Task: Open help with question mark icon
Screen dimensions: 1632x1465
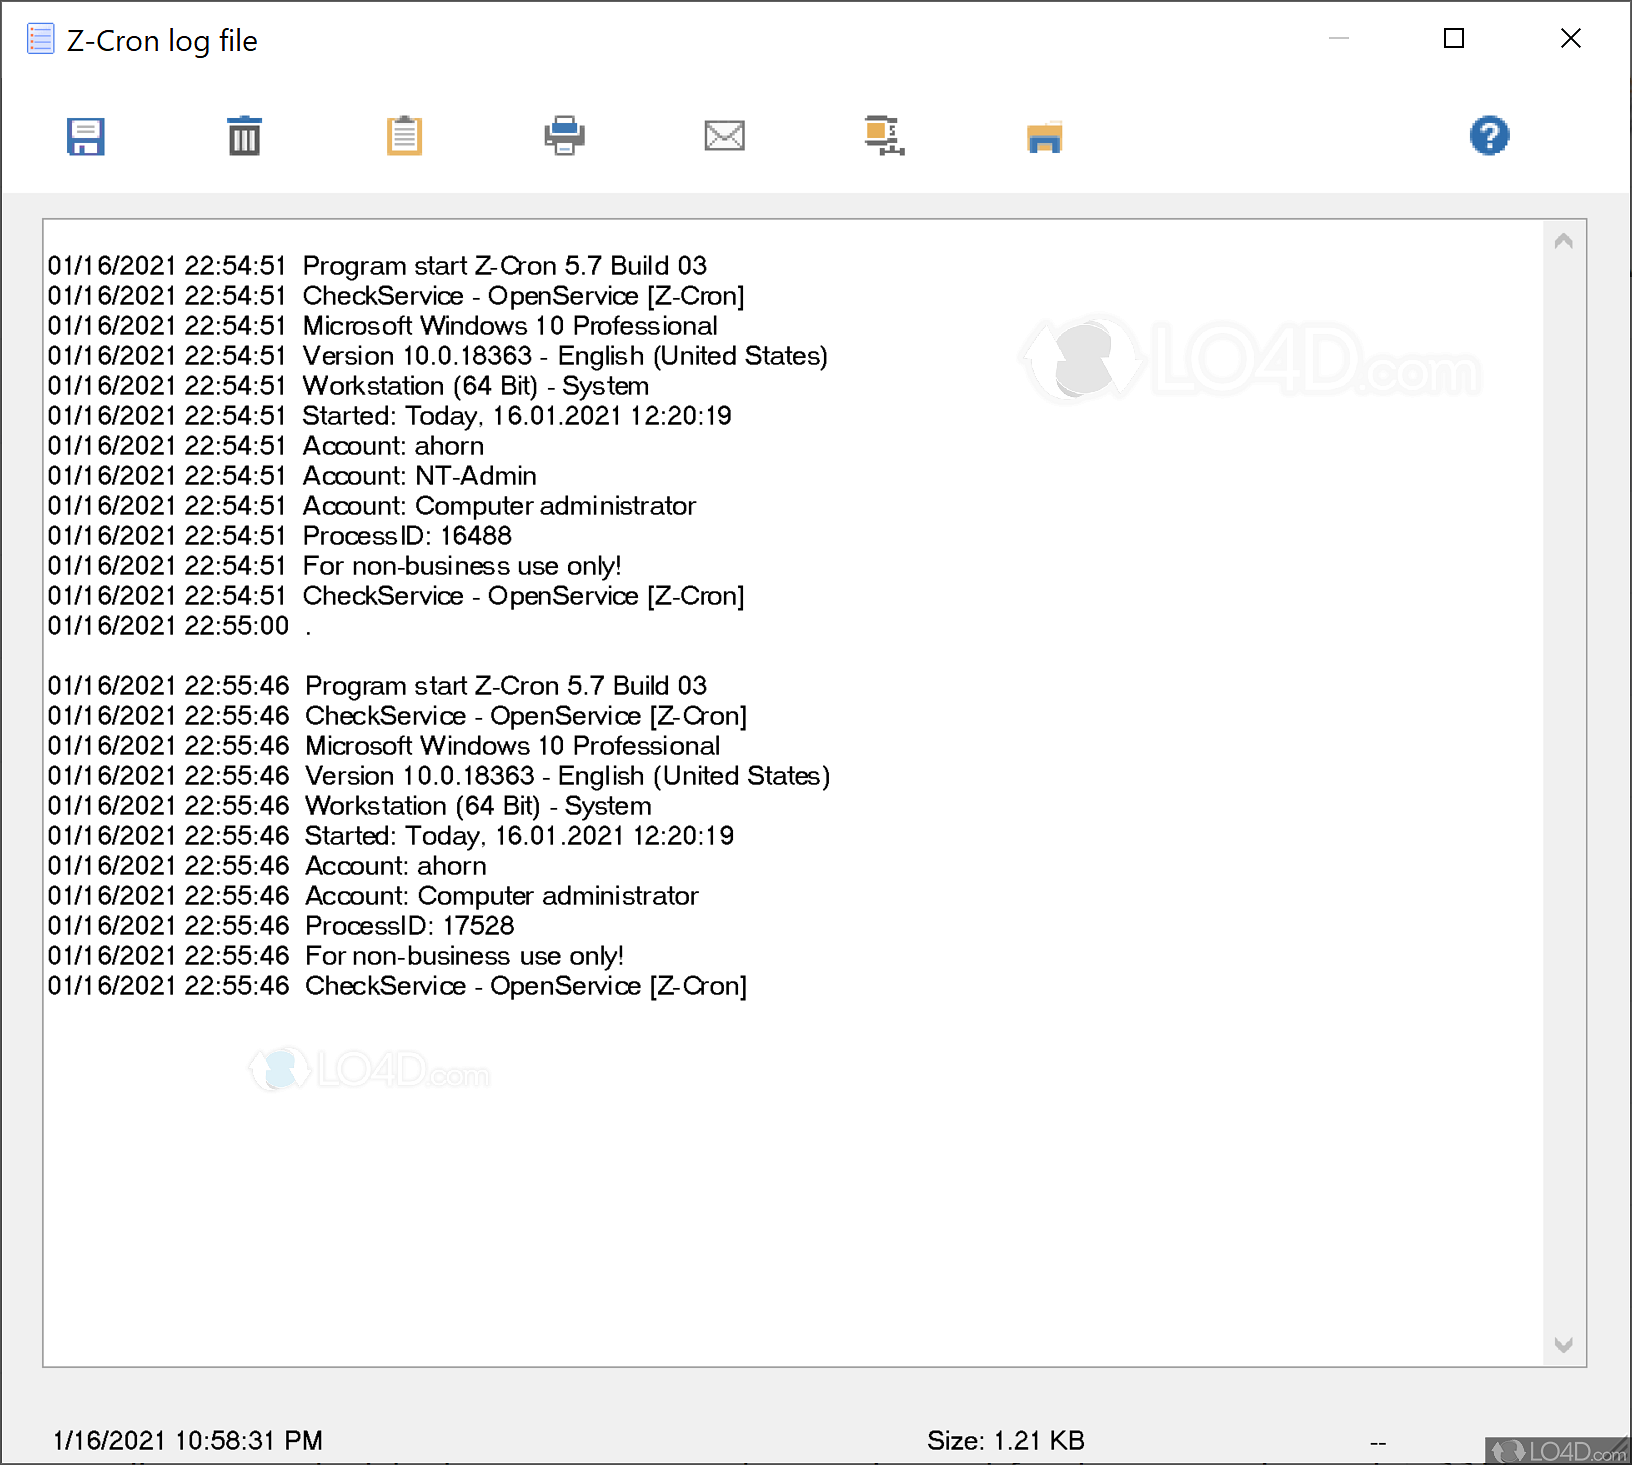Action: tap(1489, 135)
